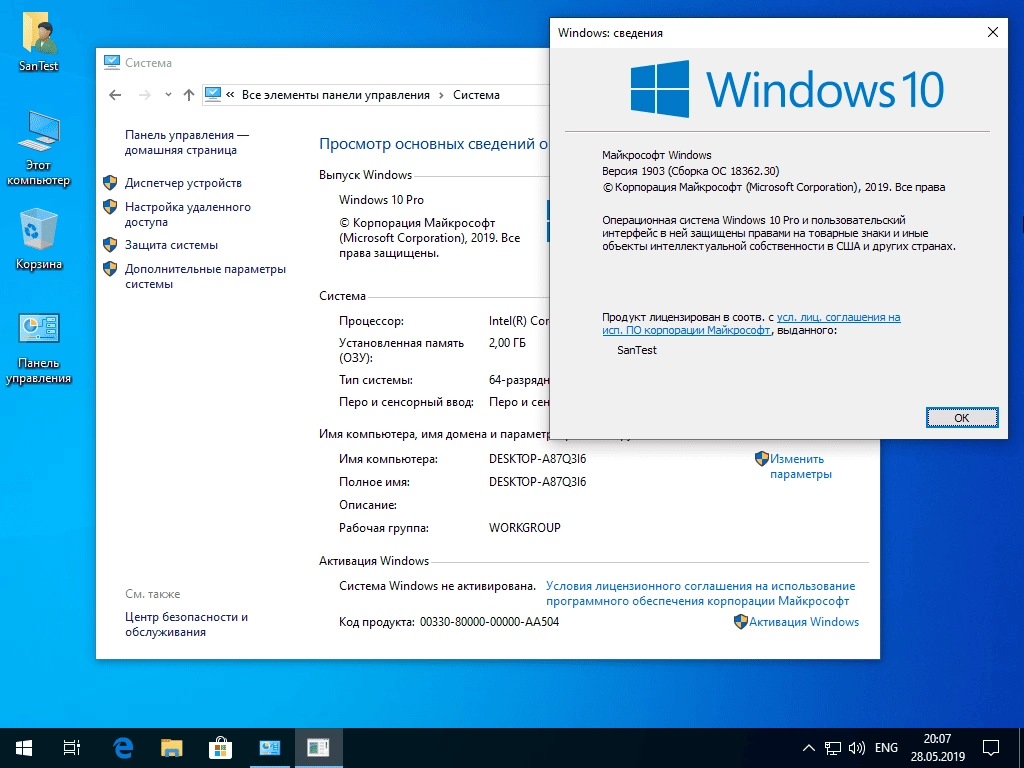Select Все элементы панели управления breadcrumb
This screenshot has height=768, width=1024.
(336, 95)
